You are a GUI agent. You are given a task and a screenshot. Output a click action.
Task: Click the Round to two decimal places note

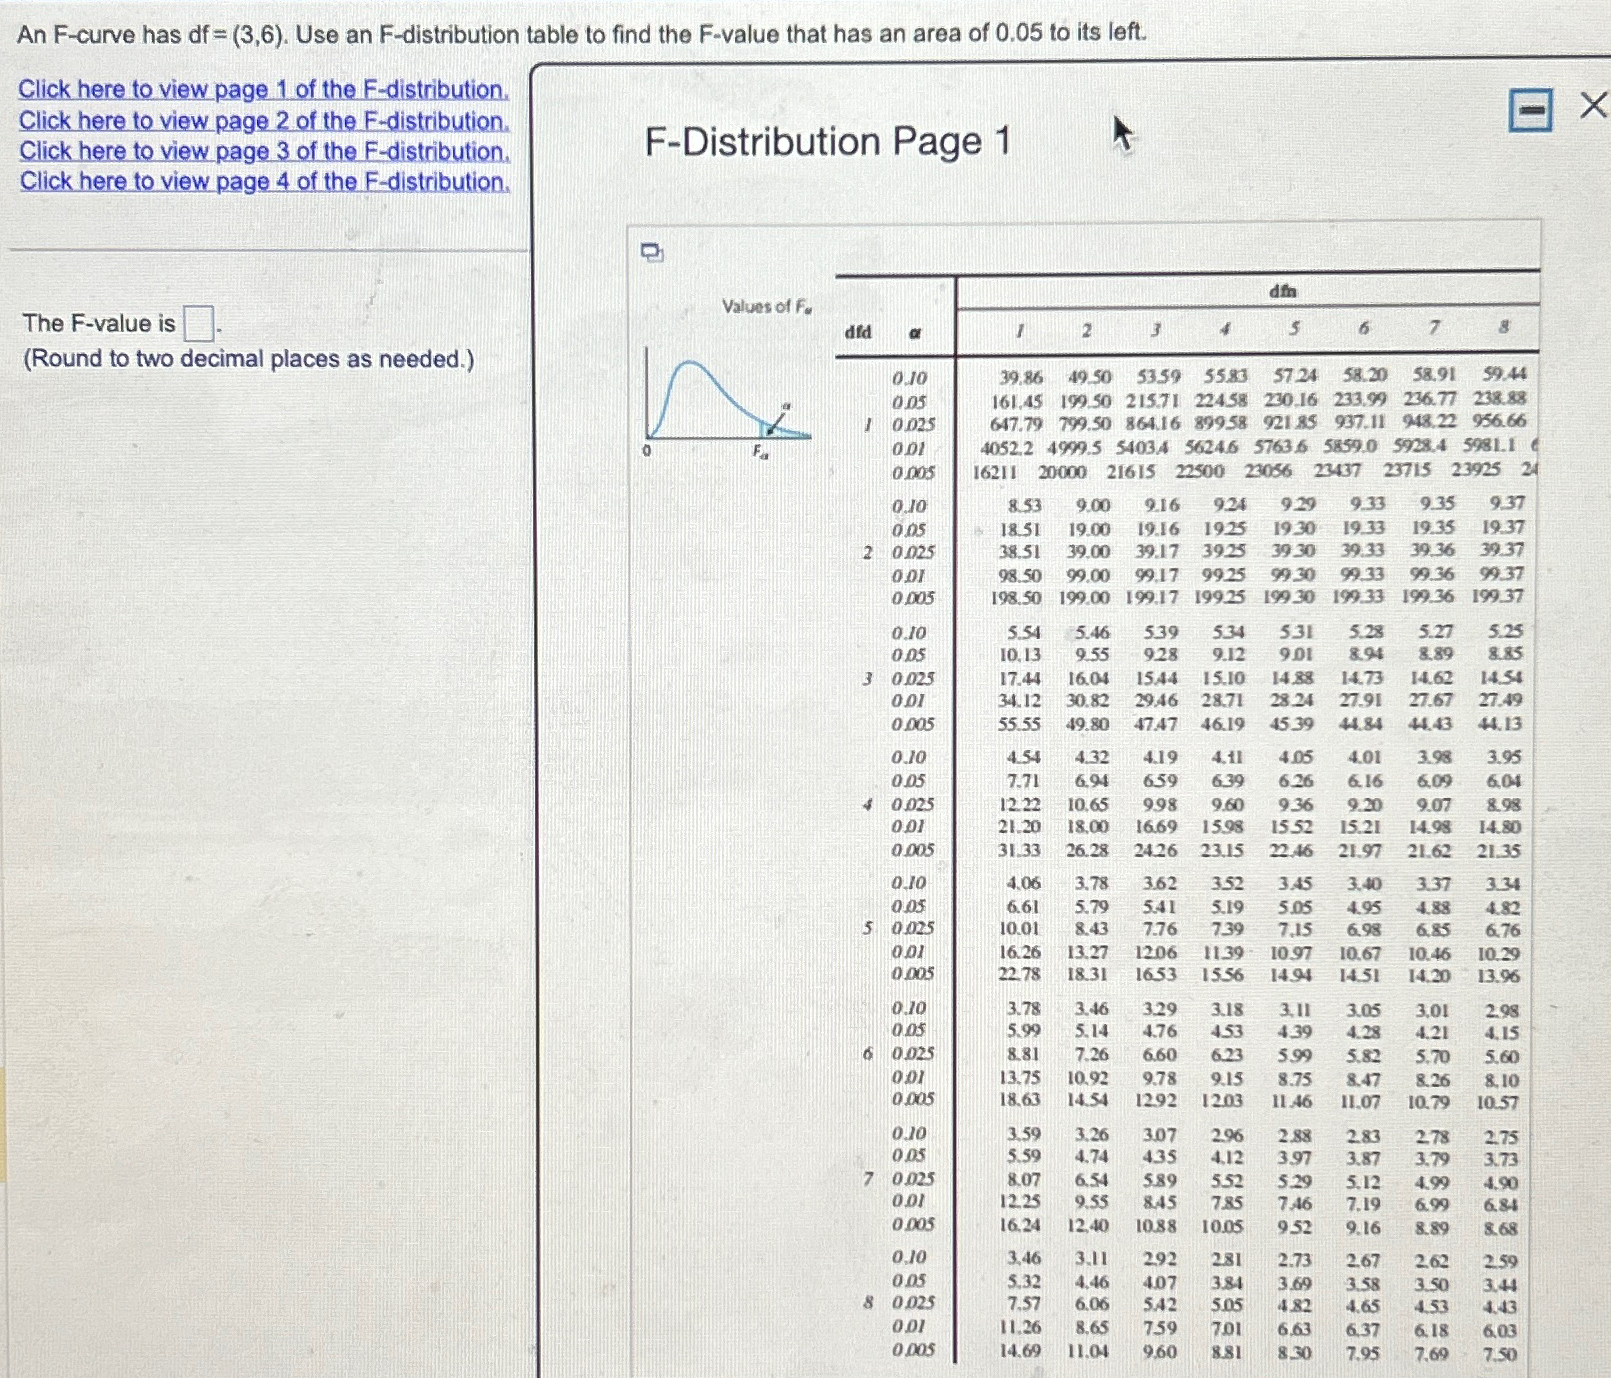point(248,359)
